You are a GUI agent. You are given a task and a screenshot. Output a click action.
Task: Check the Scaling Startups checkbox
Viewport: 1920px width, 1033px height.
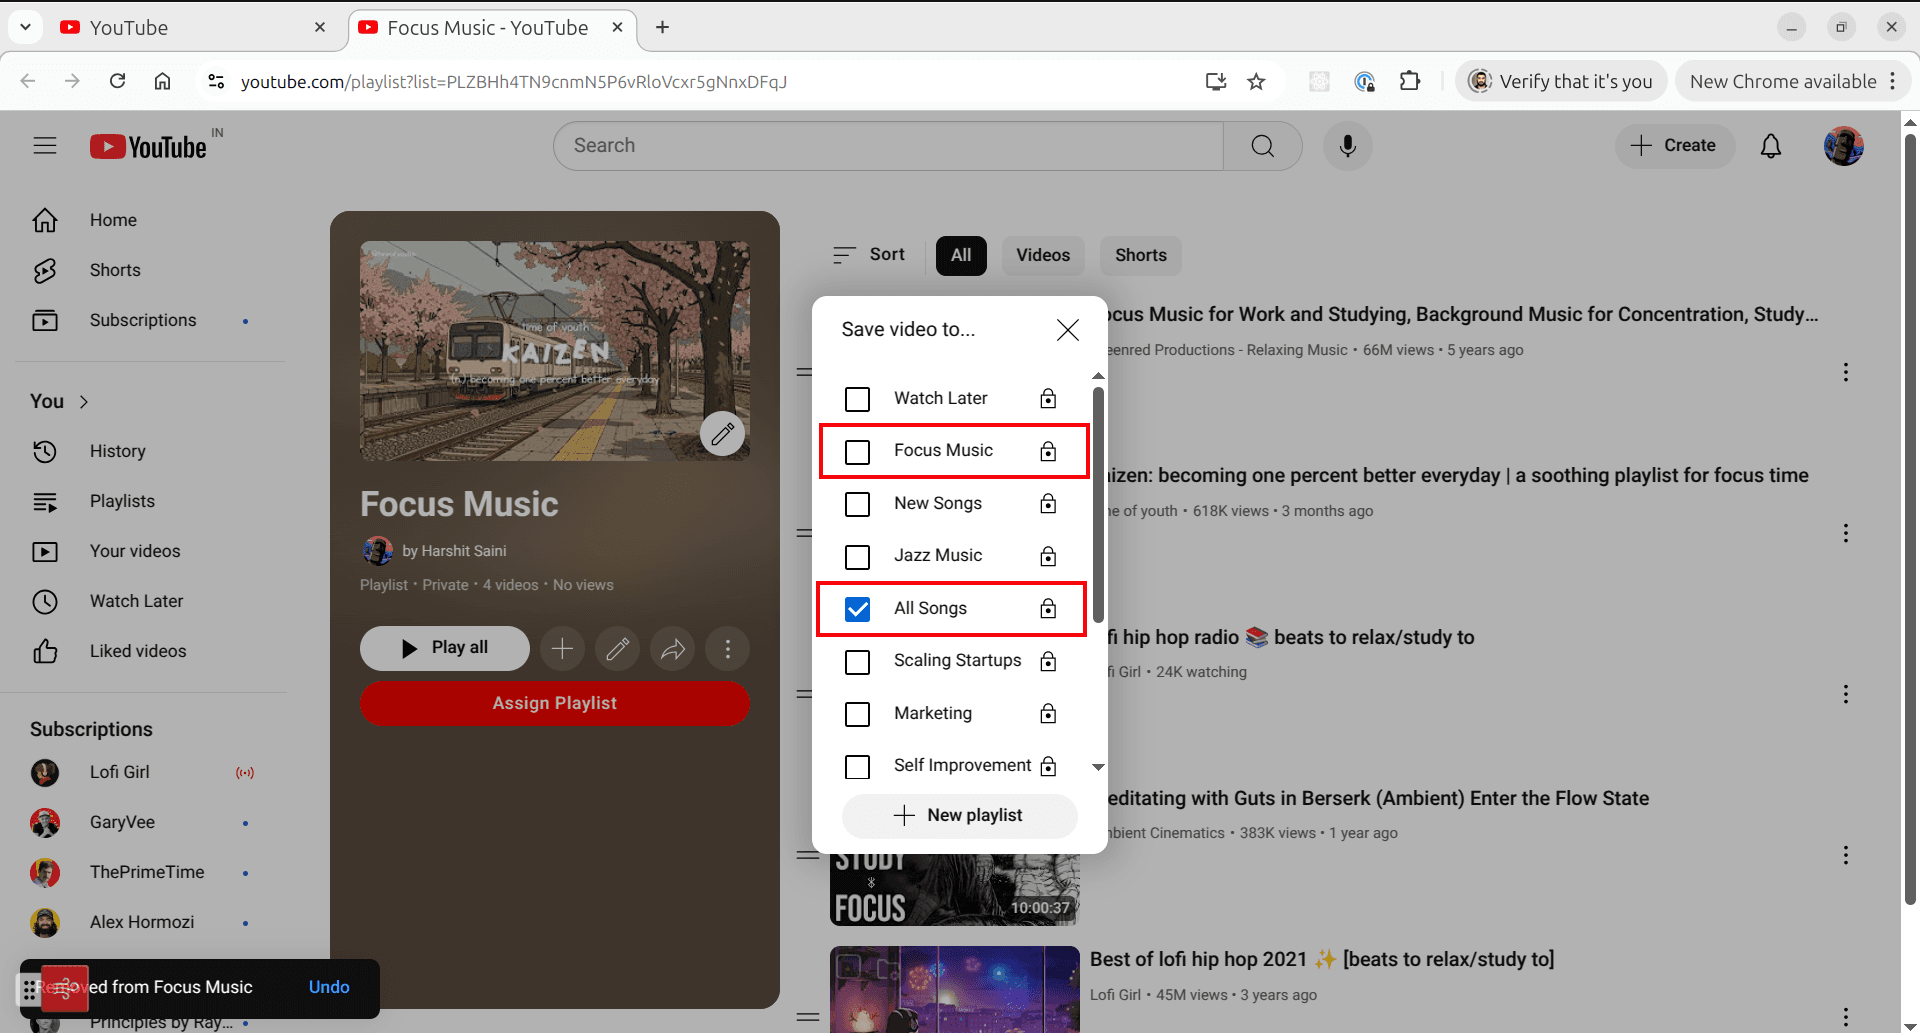[857, 662]
